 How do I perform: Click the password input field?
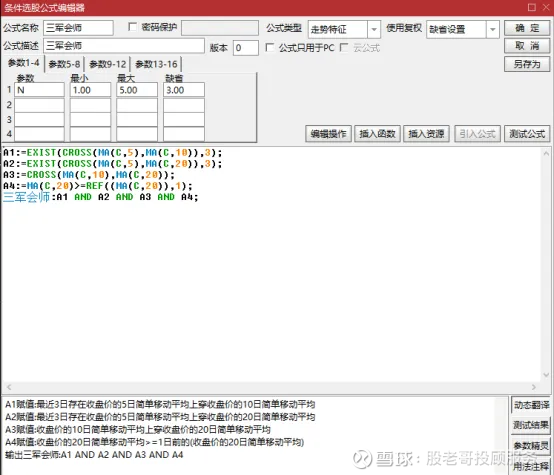(x=220, y=28)
